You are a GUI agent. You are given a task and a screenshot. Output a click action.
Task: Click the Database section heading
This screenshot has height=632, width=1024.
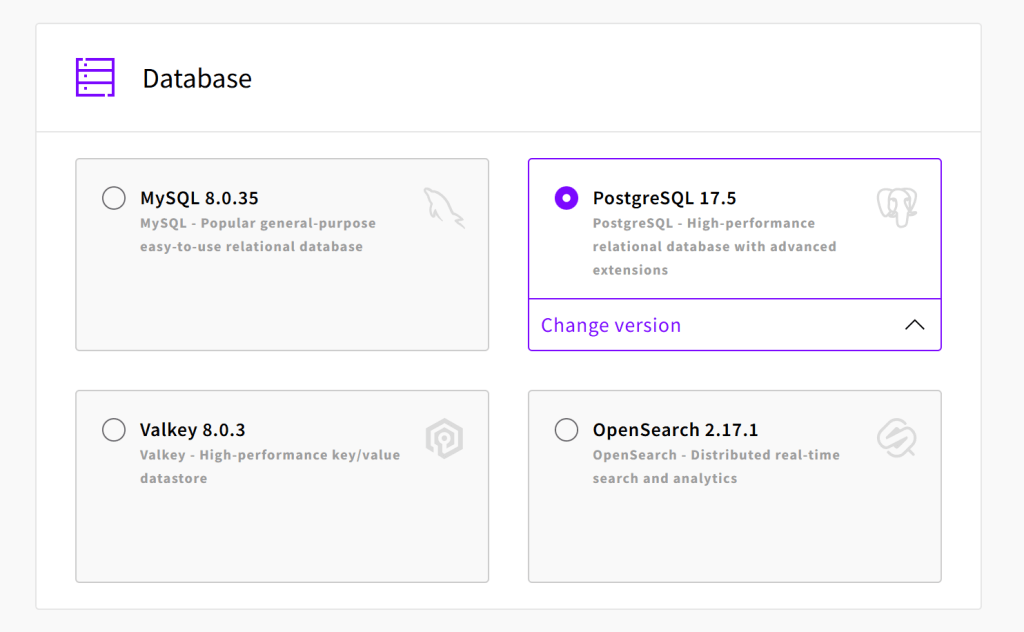click(x=197, y=78)
